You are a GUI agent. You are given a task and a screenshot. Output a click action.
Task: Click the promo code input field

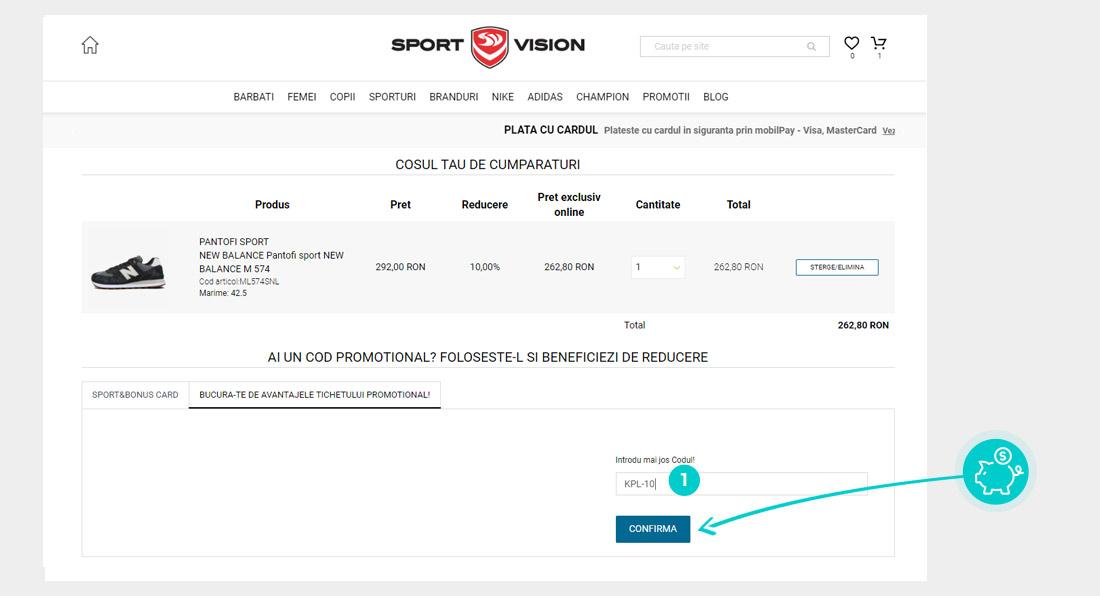point(742,484)
